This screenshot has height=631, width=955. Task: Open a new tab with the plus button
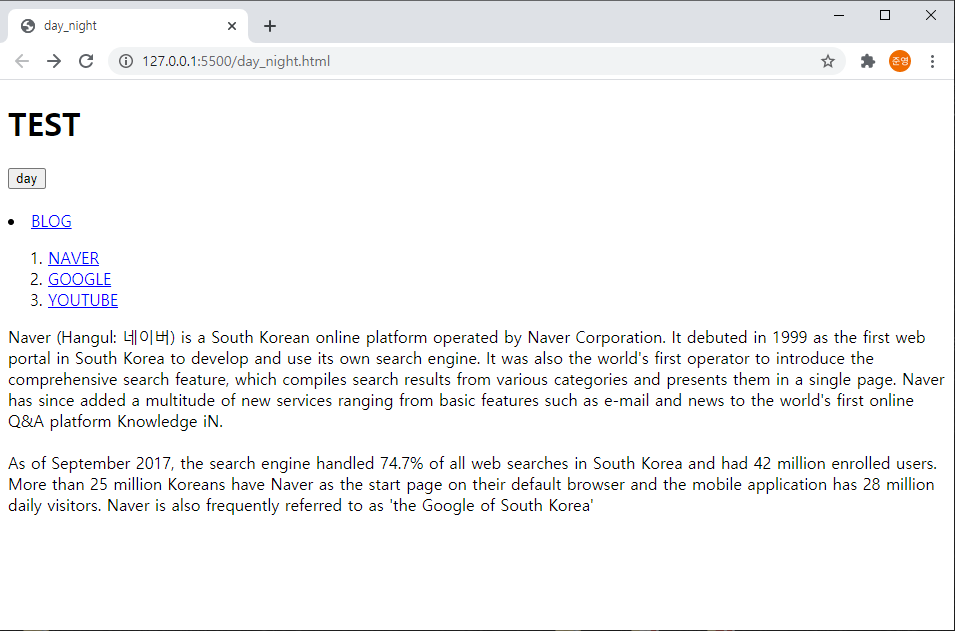(270, 26)
